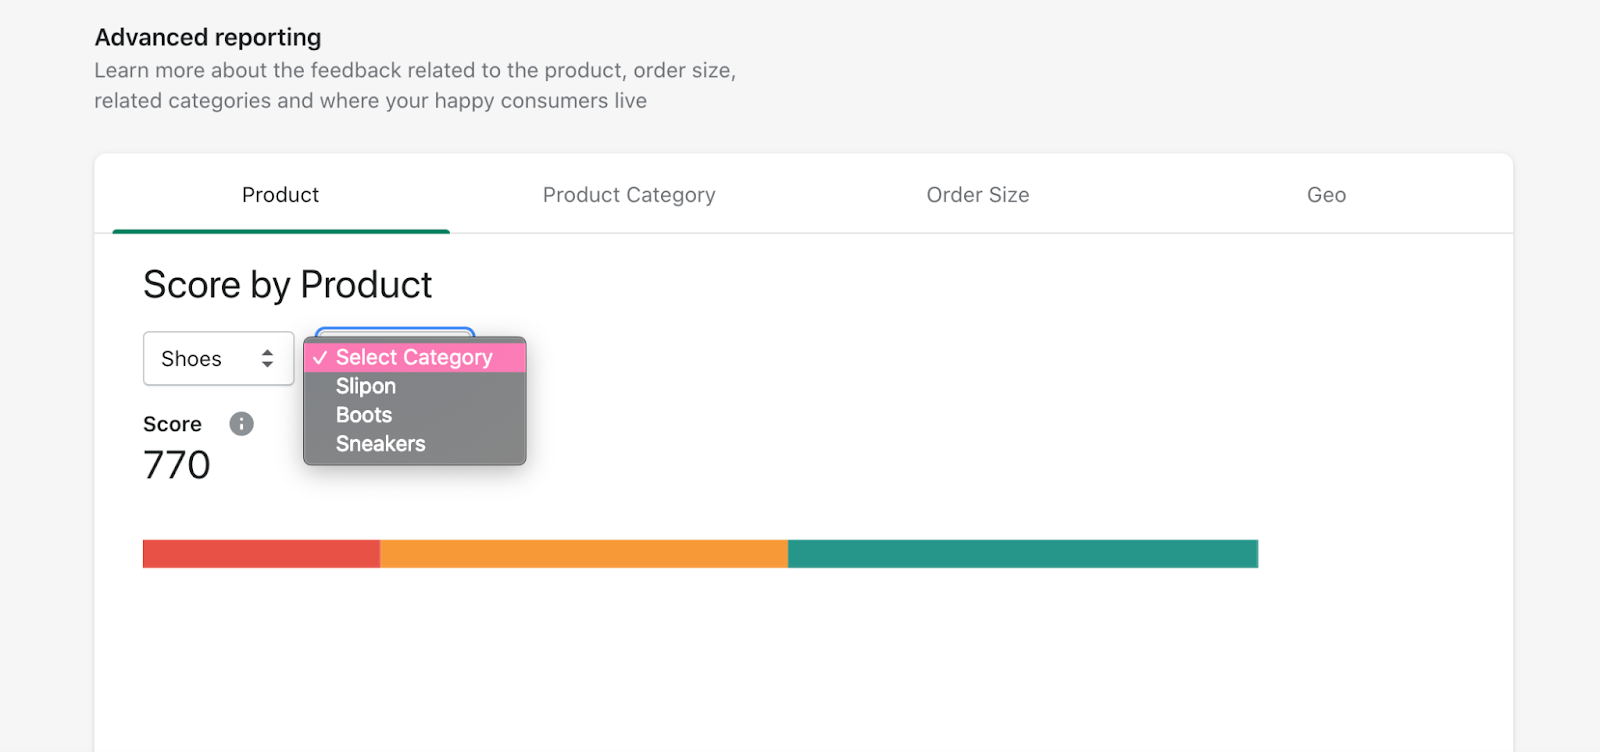Select Slipon from category list

coord(366,387)
